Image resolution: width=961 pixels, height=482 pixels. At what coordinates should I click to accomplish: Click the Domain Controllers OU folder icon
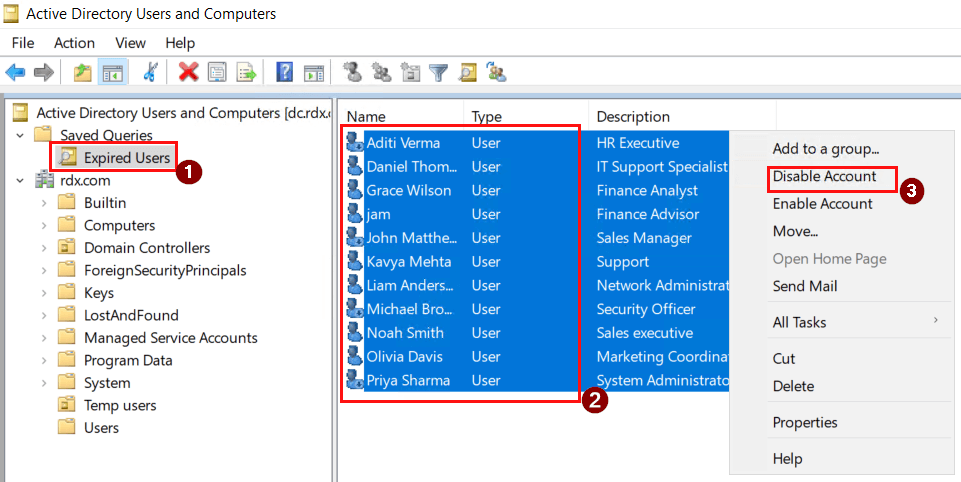[66, 248]
